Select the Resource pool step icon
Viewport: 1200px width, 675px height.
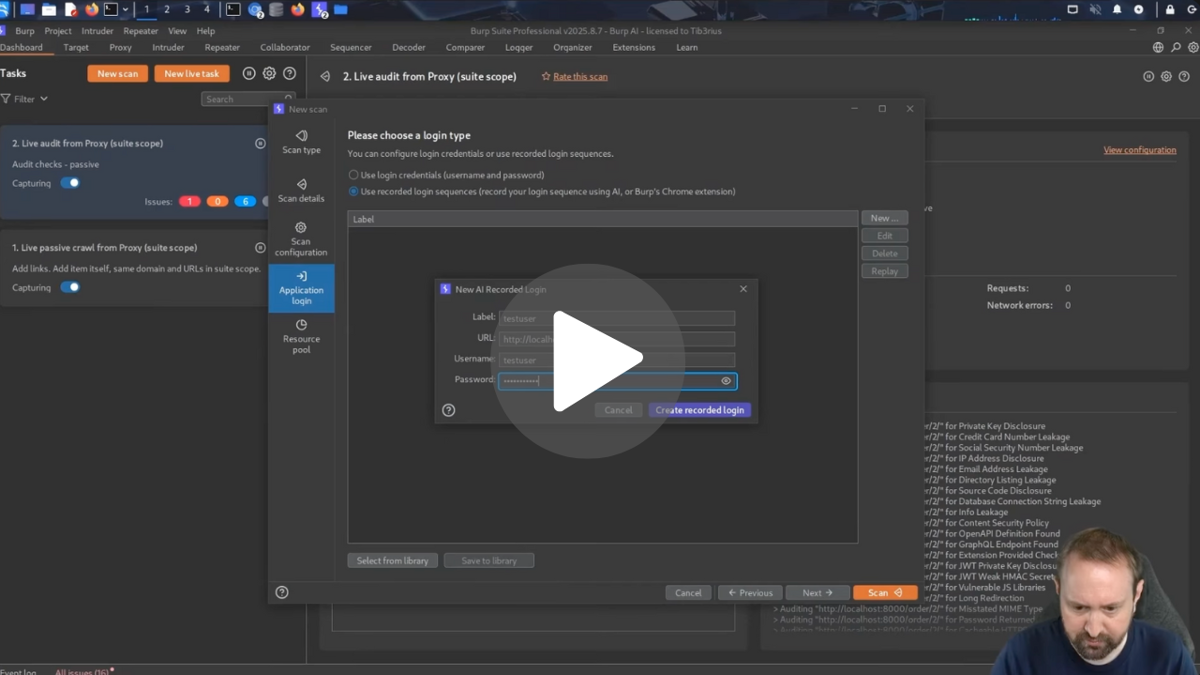(301, 325)
